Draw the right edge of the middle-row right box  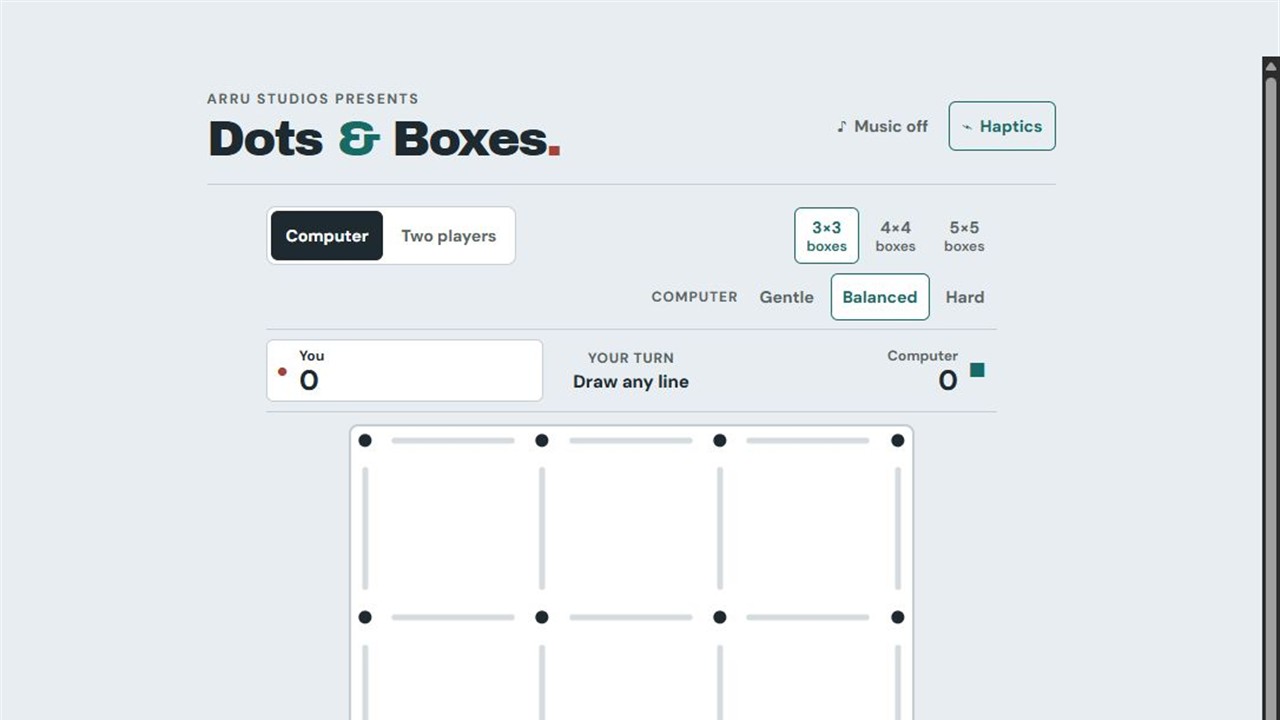(898, 682)
